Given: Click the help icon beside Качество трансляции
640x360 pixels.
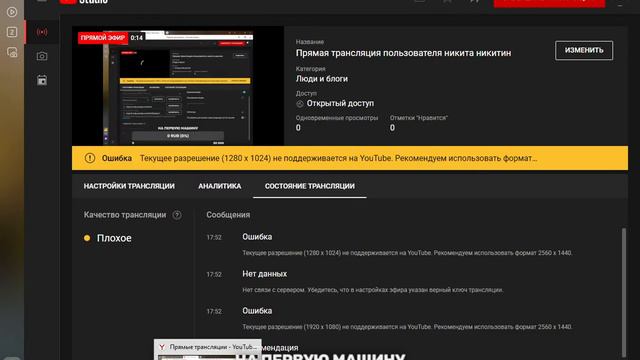Looking at the screenshot, I should click(x=177, y=215).
